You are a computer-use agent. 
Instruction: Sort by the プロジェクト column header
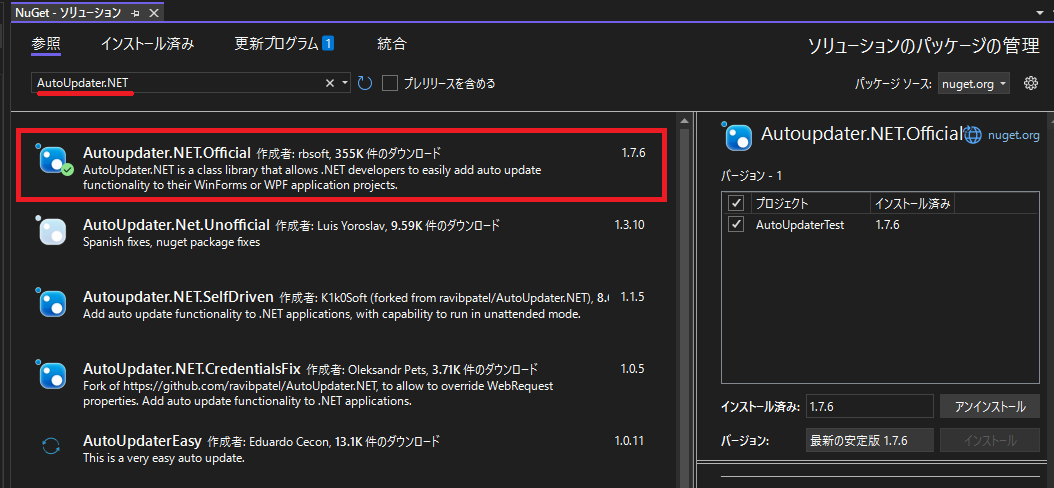(x=809, y=204)
